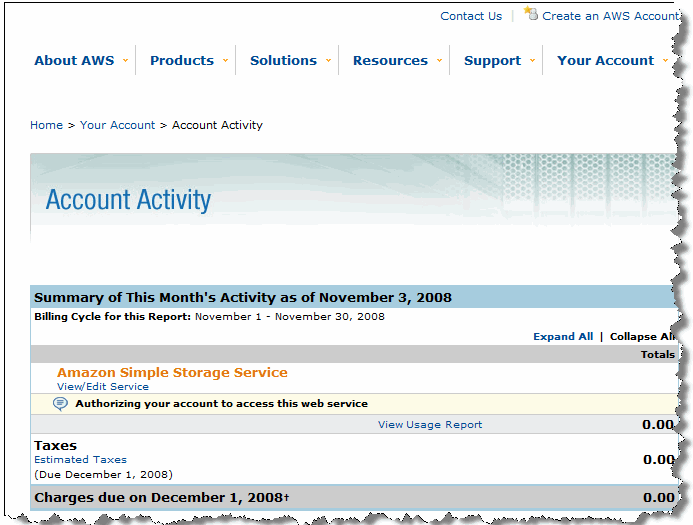The image size is (693, 525).
Task: Expand the Your Account dropdown arrow
Action: tap(665, 60)
